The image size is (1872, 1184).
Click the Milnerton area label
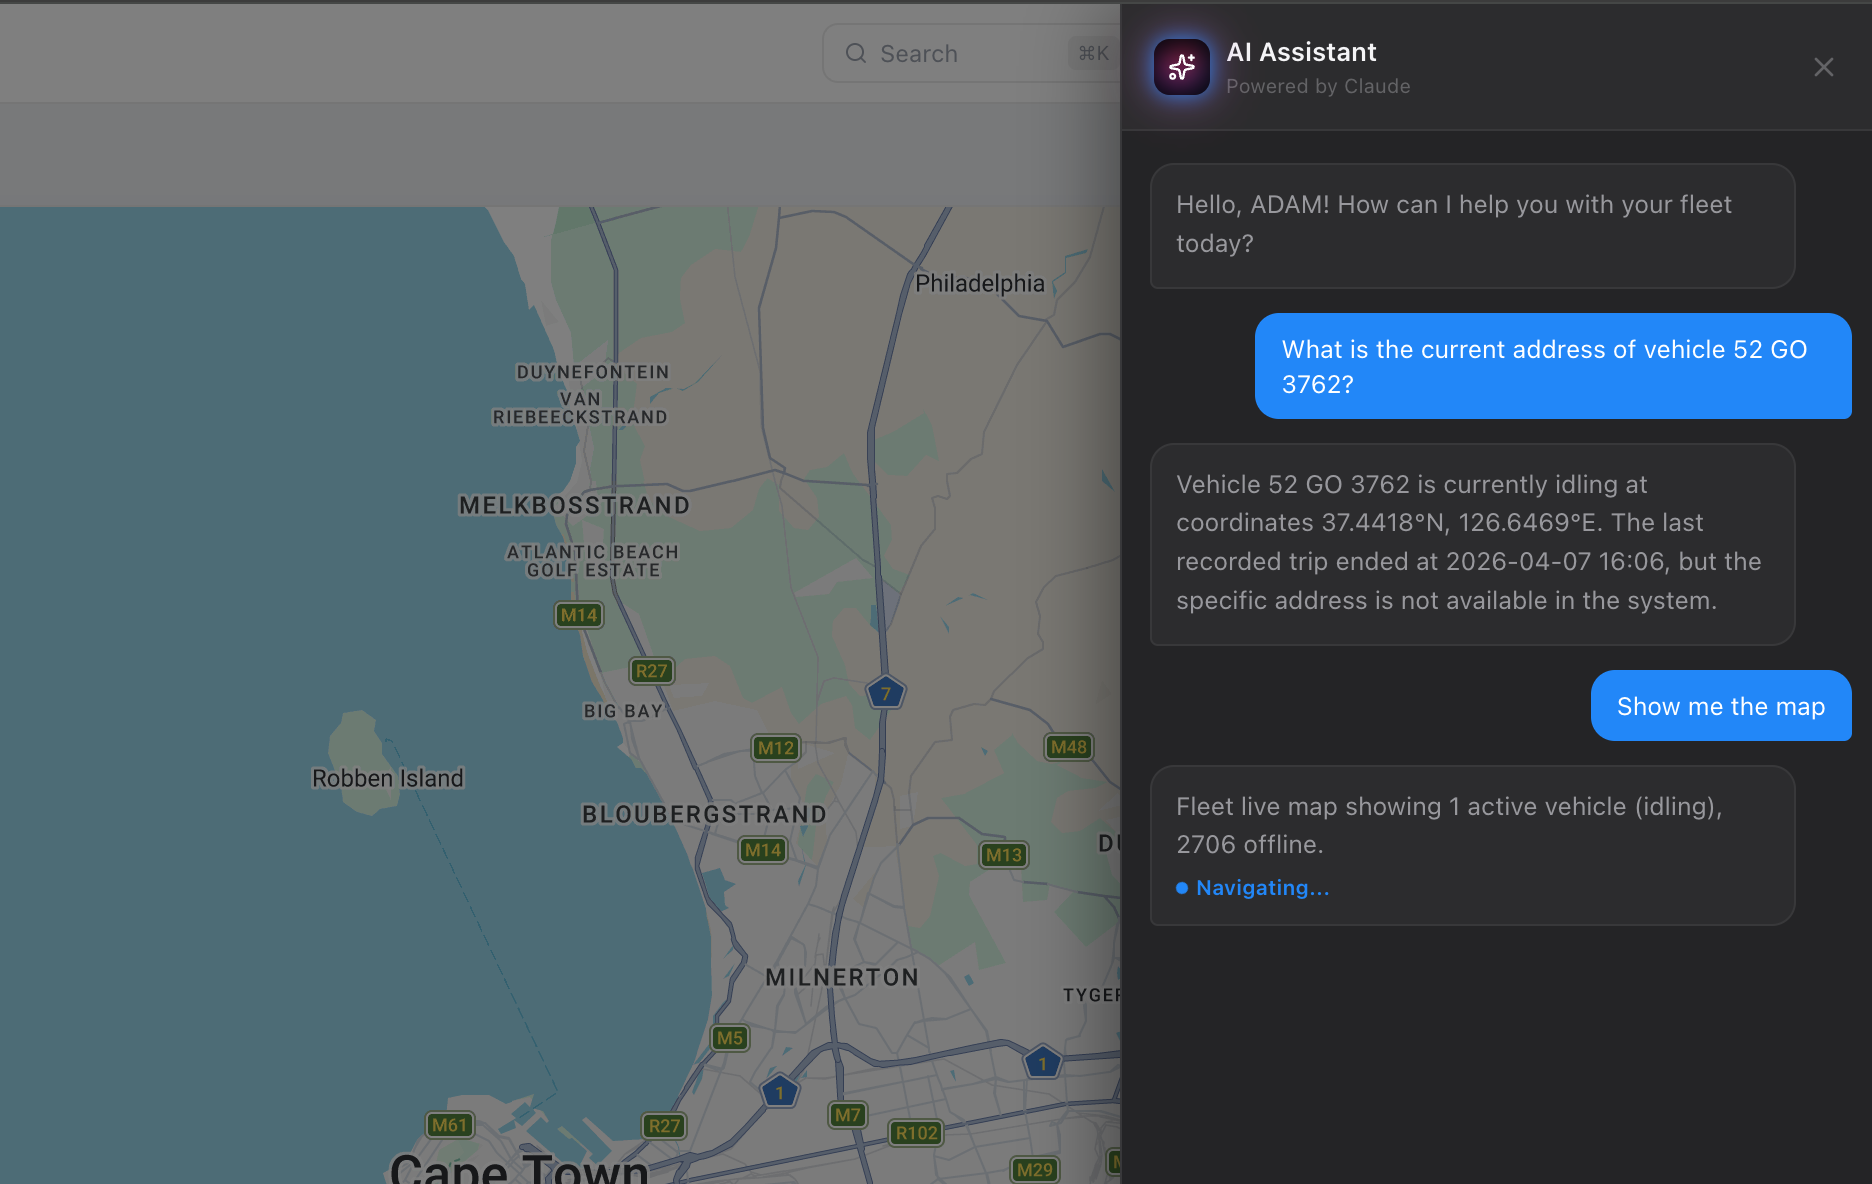pos(842,977)
